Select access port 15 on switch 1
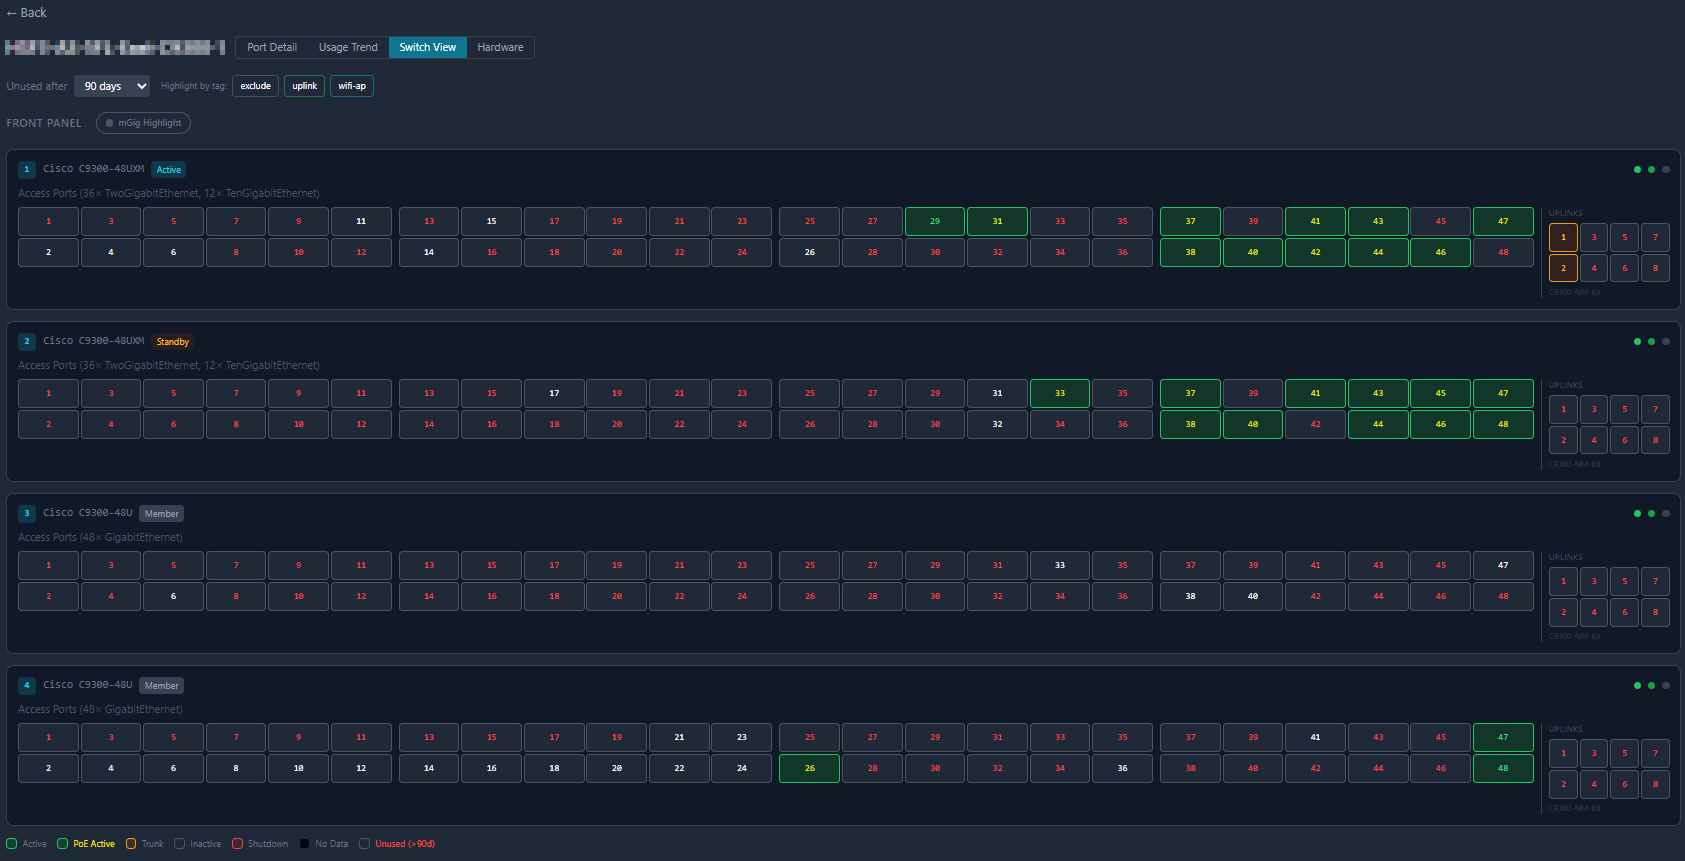 click(491, 221)
